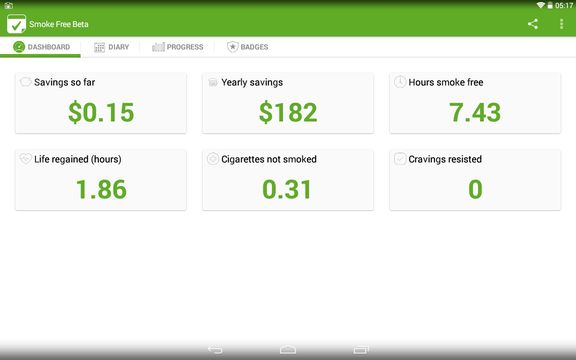Viewport: 576px width, 360px height.
Task: Tap the Android back navigation button
Action: (x=215, y=349)
